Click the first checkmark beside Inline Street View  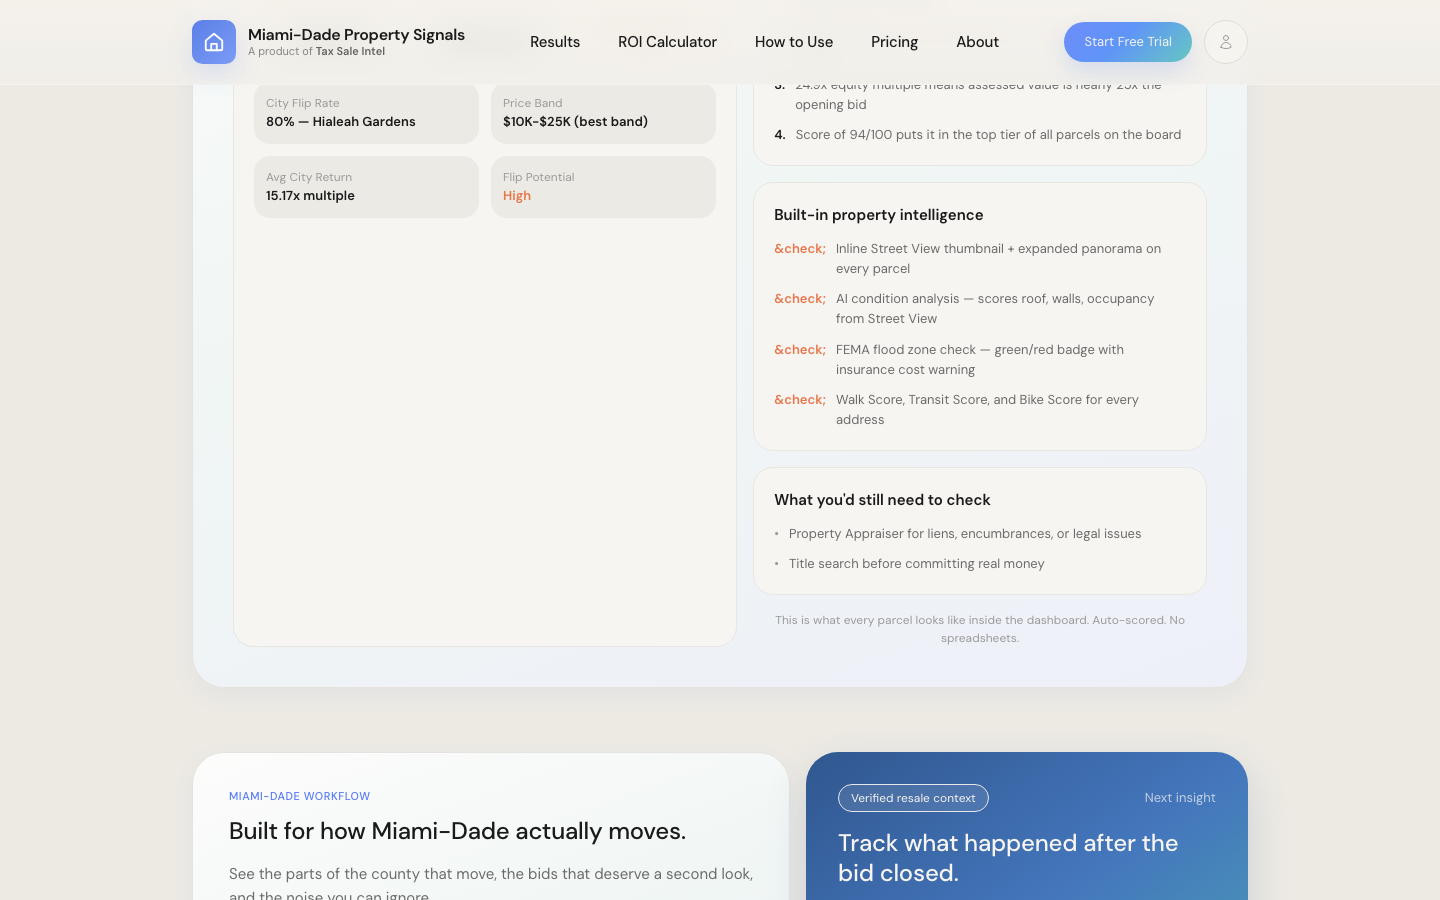(799, 249)
